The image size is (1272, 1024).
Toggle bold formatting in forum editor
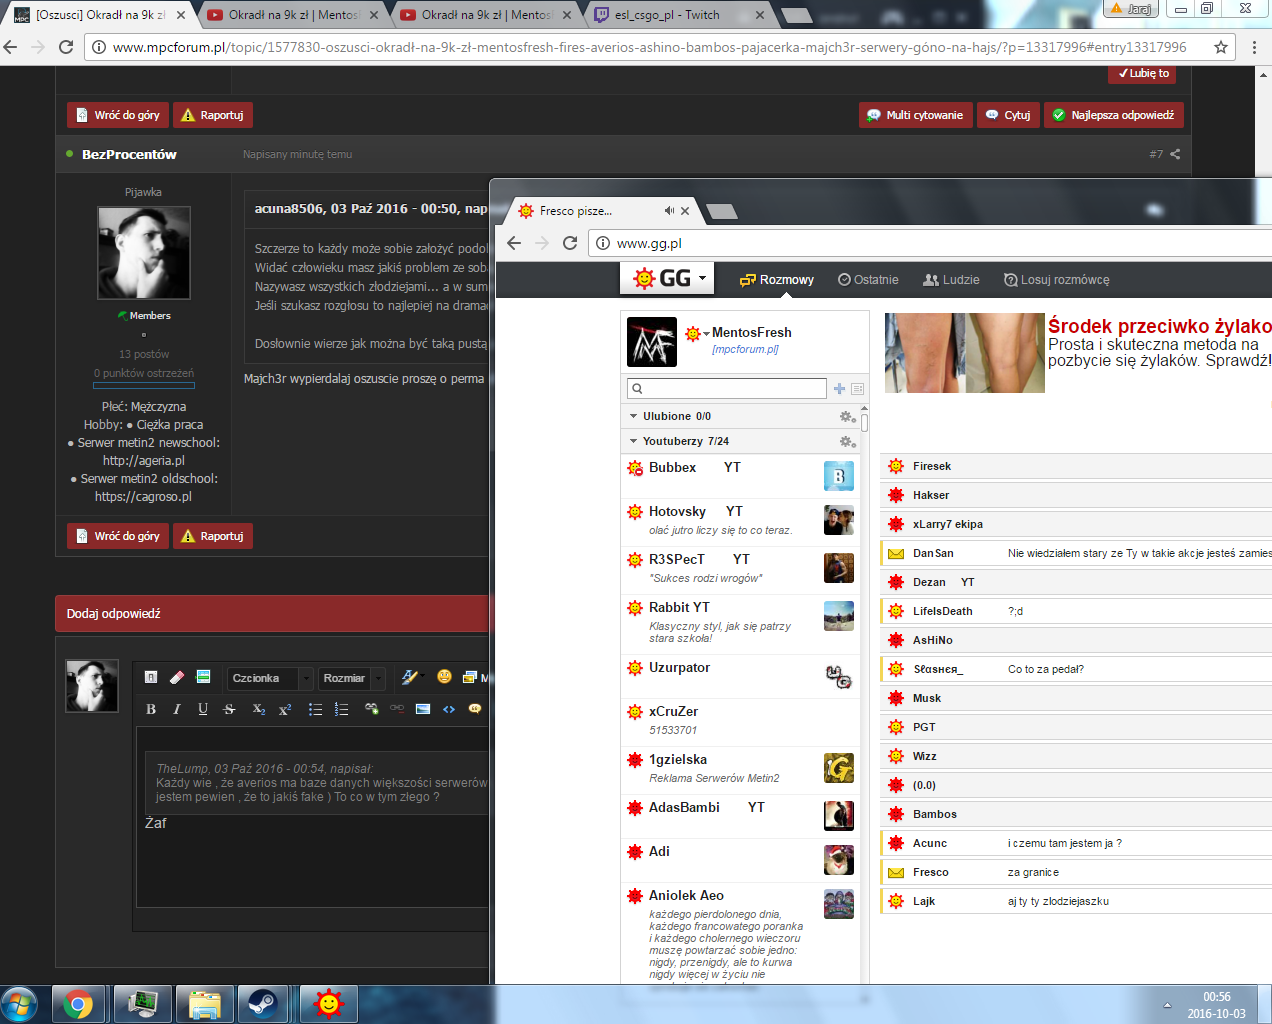(151, 709)
